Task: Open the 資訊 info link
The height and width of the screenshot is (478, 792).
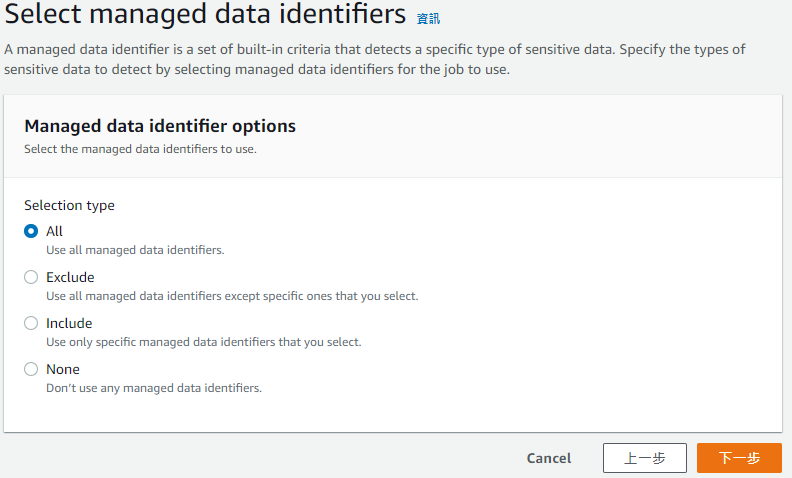Action: (428, 19)
